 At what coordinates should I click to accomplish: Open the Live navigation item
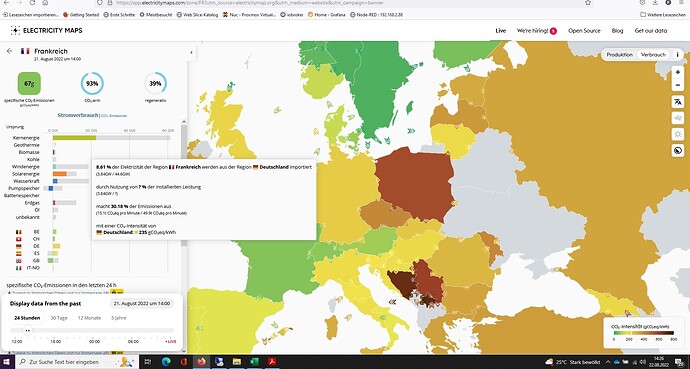coord(501,31)
